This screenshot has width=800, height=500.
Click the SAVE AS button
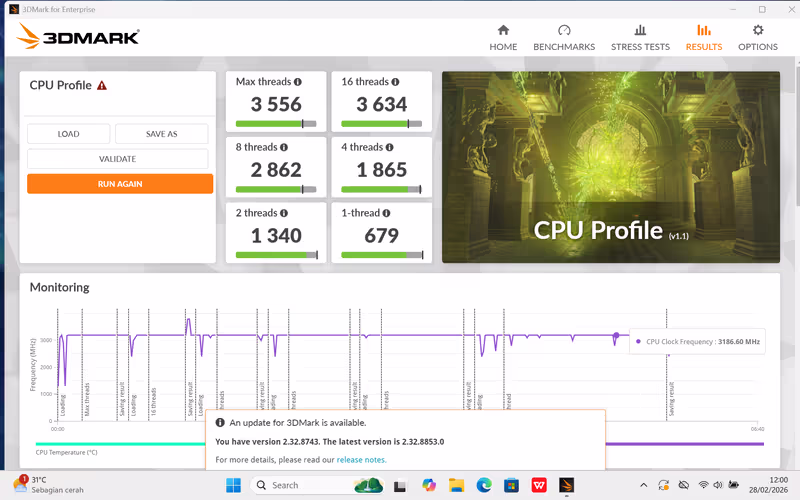(162, 134)
